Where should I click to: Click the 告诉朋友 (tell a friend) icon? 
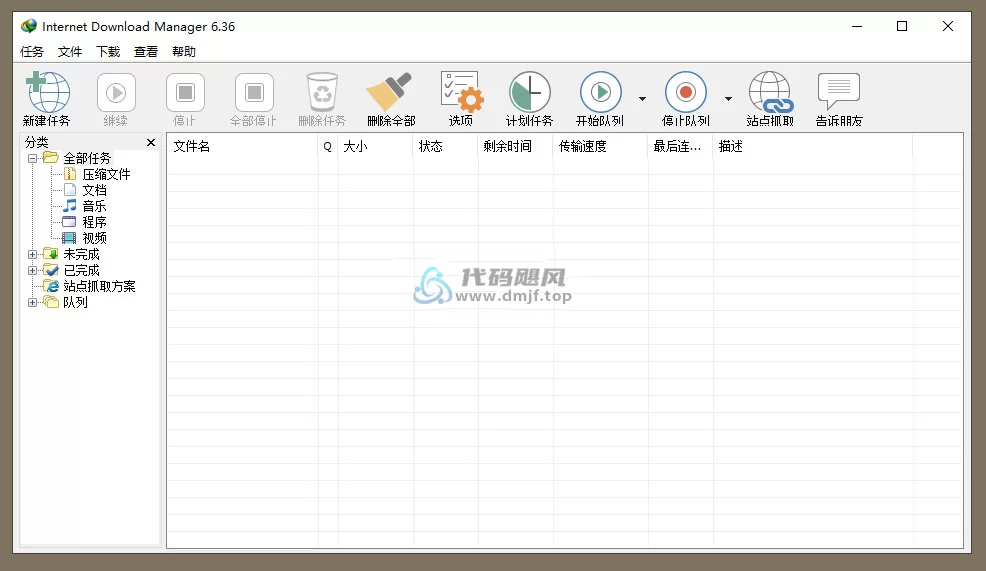click(839, 91)
